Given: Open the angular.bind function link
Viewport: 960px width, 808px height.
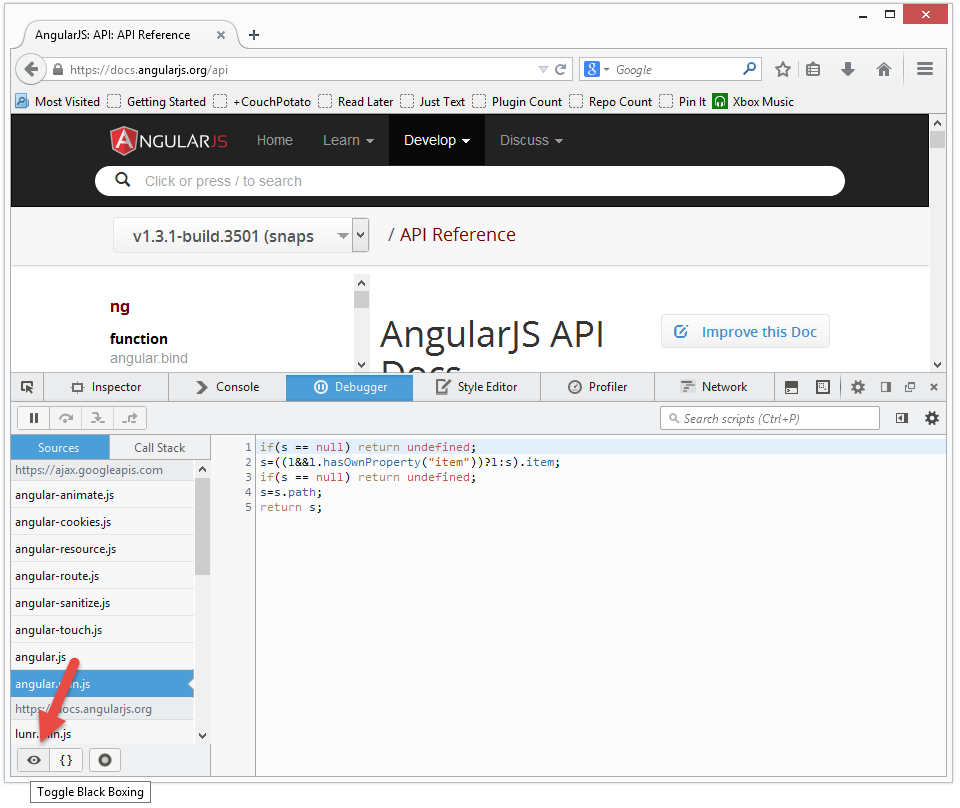Looking at the screenshot, I should [149, 358].
